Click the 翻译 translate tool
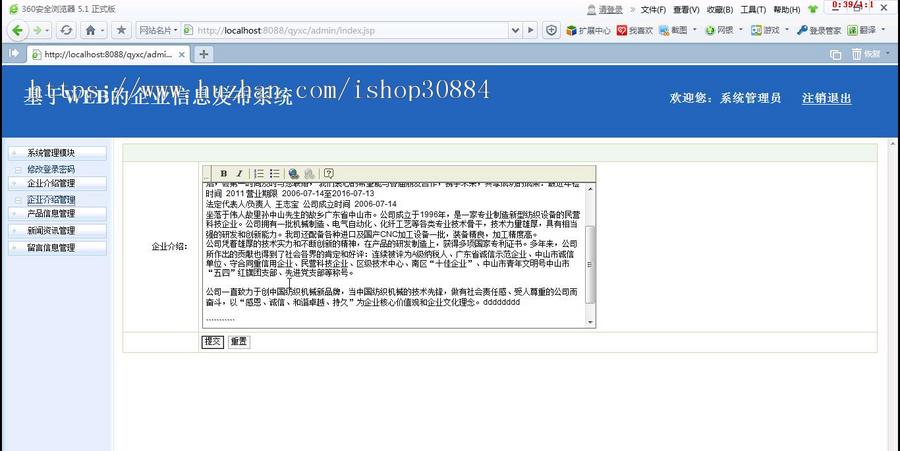 pos(862,30)
